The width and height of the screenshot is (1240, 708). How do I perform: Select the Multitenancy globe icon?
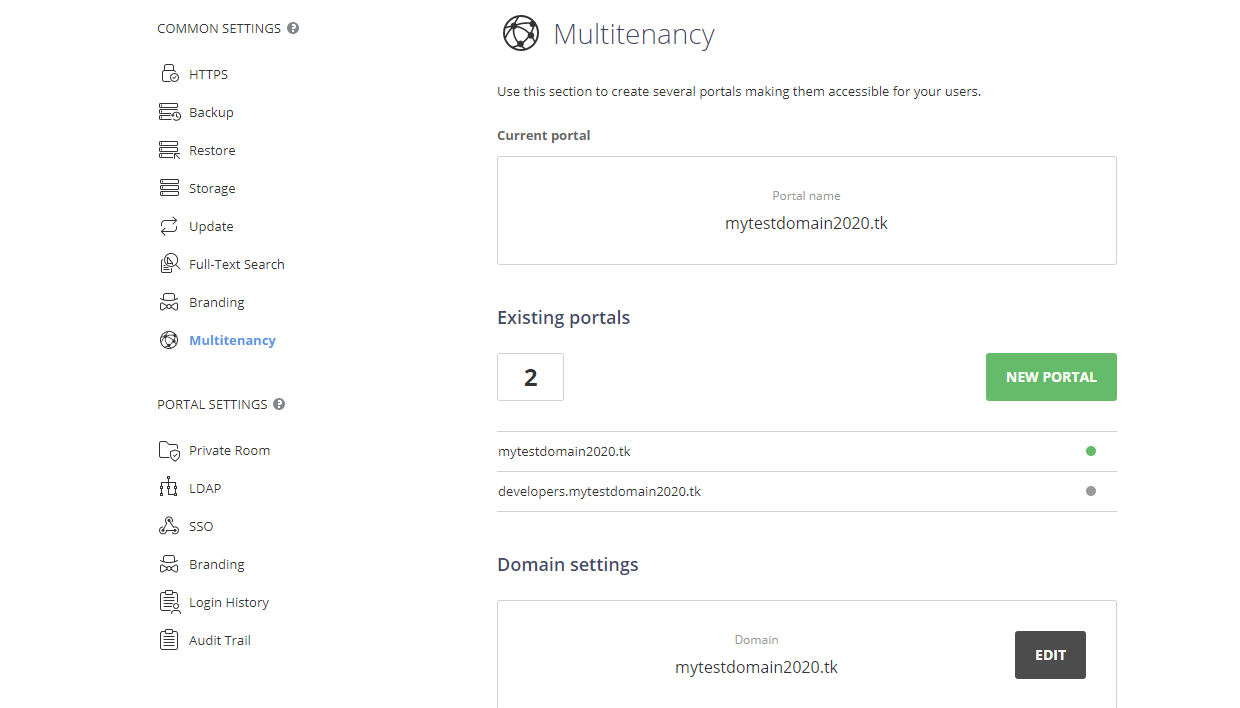(x=168, y=339)
